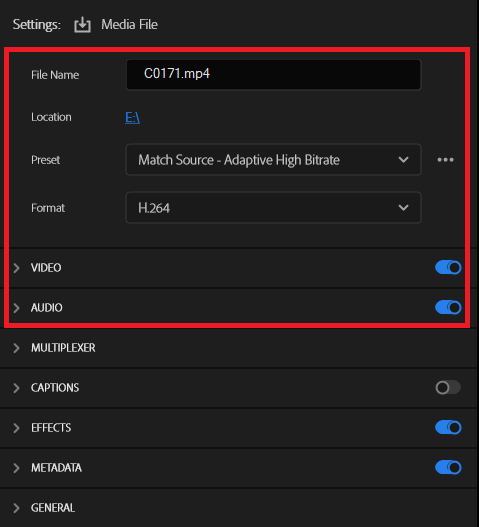The width and height of the screenshot is (479, 527).
Task: Click the Preset label
Action: (45, 160)
